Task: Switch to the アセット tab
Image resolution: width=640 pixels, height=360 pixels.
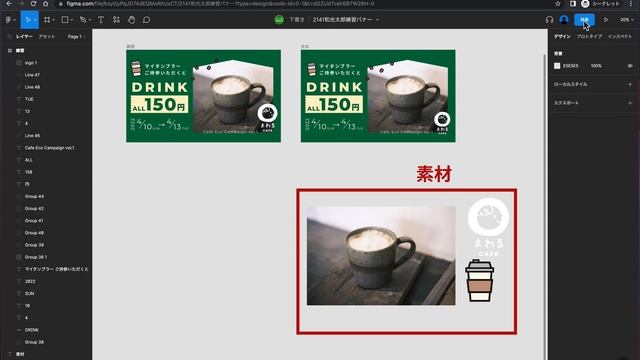Action: click(x=47, y=36)
